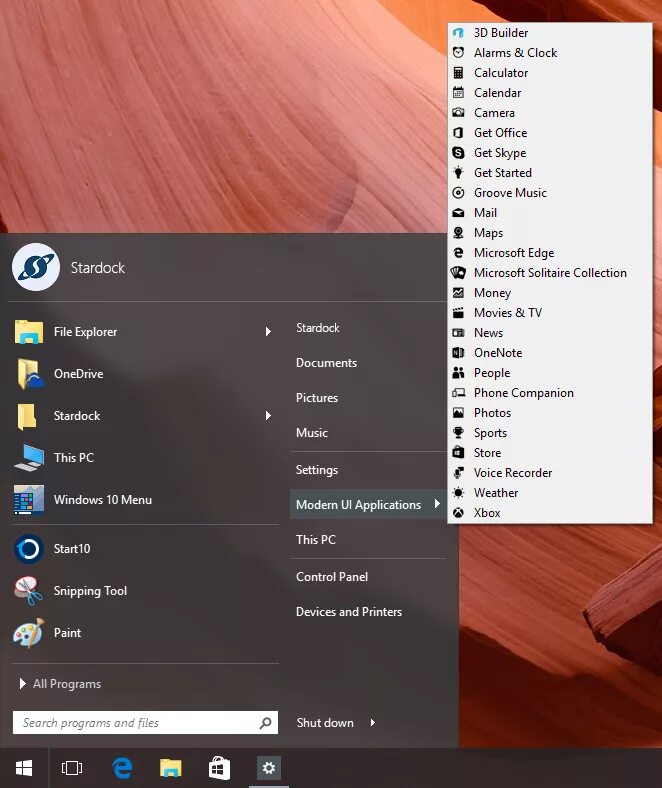Click the Get Skype icon
The width and height of the screenshot is (662, 788).
tap(458, 152)
